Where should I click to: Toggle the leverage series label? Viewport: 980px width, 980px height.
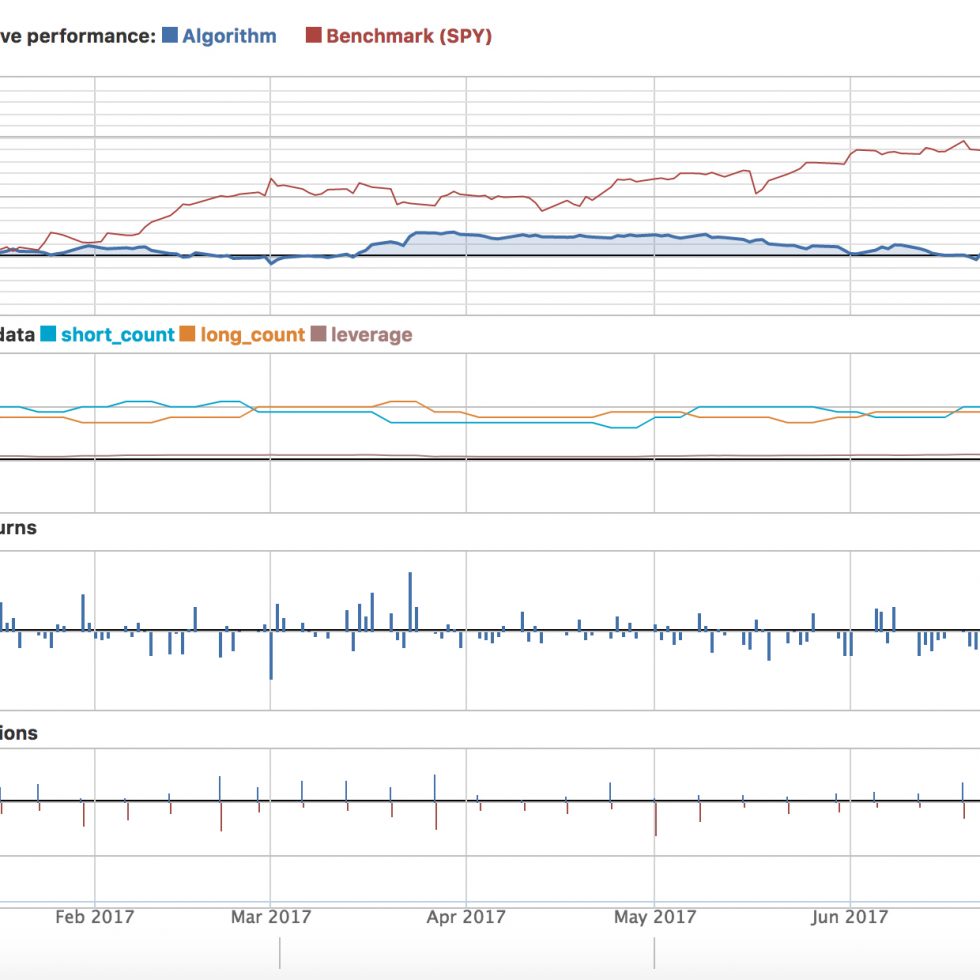click(x=371, y=335)
